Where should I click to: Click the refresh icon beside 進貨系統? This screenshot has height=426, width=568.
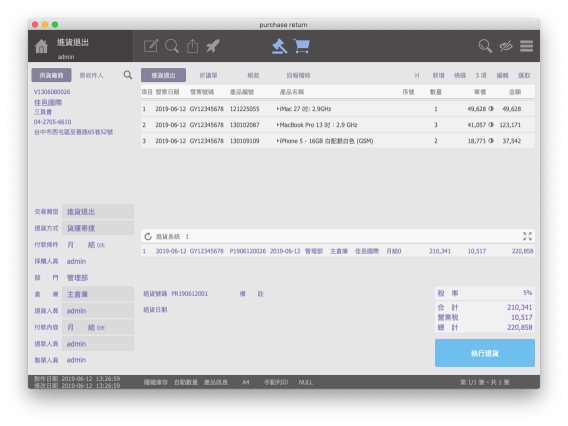(148, 237)
